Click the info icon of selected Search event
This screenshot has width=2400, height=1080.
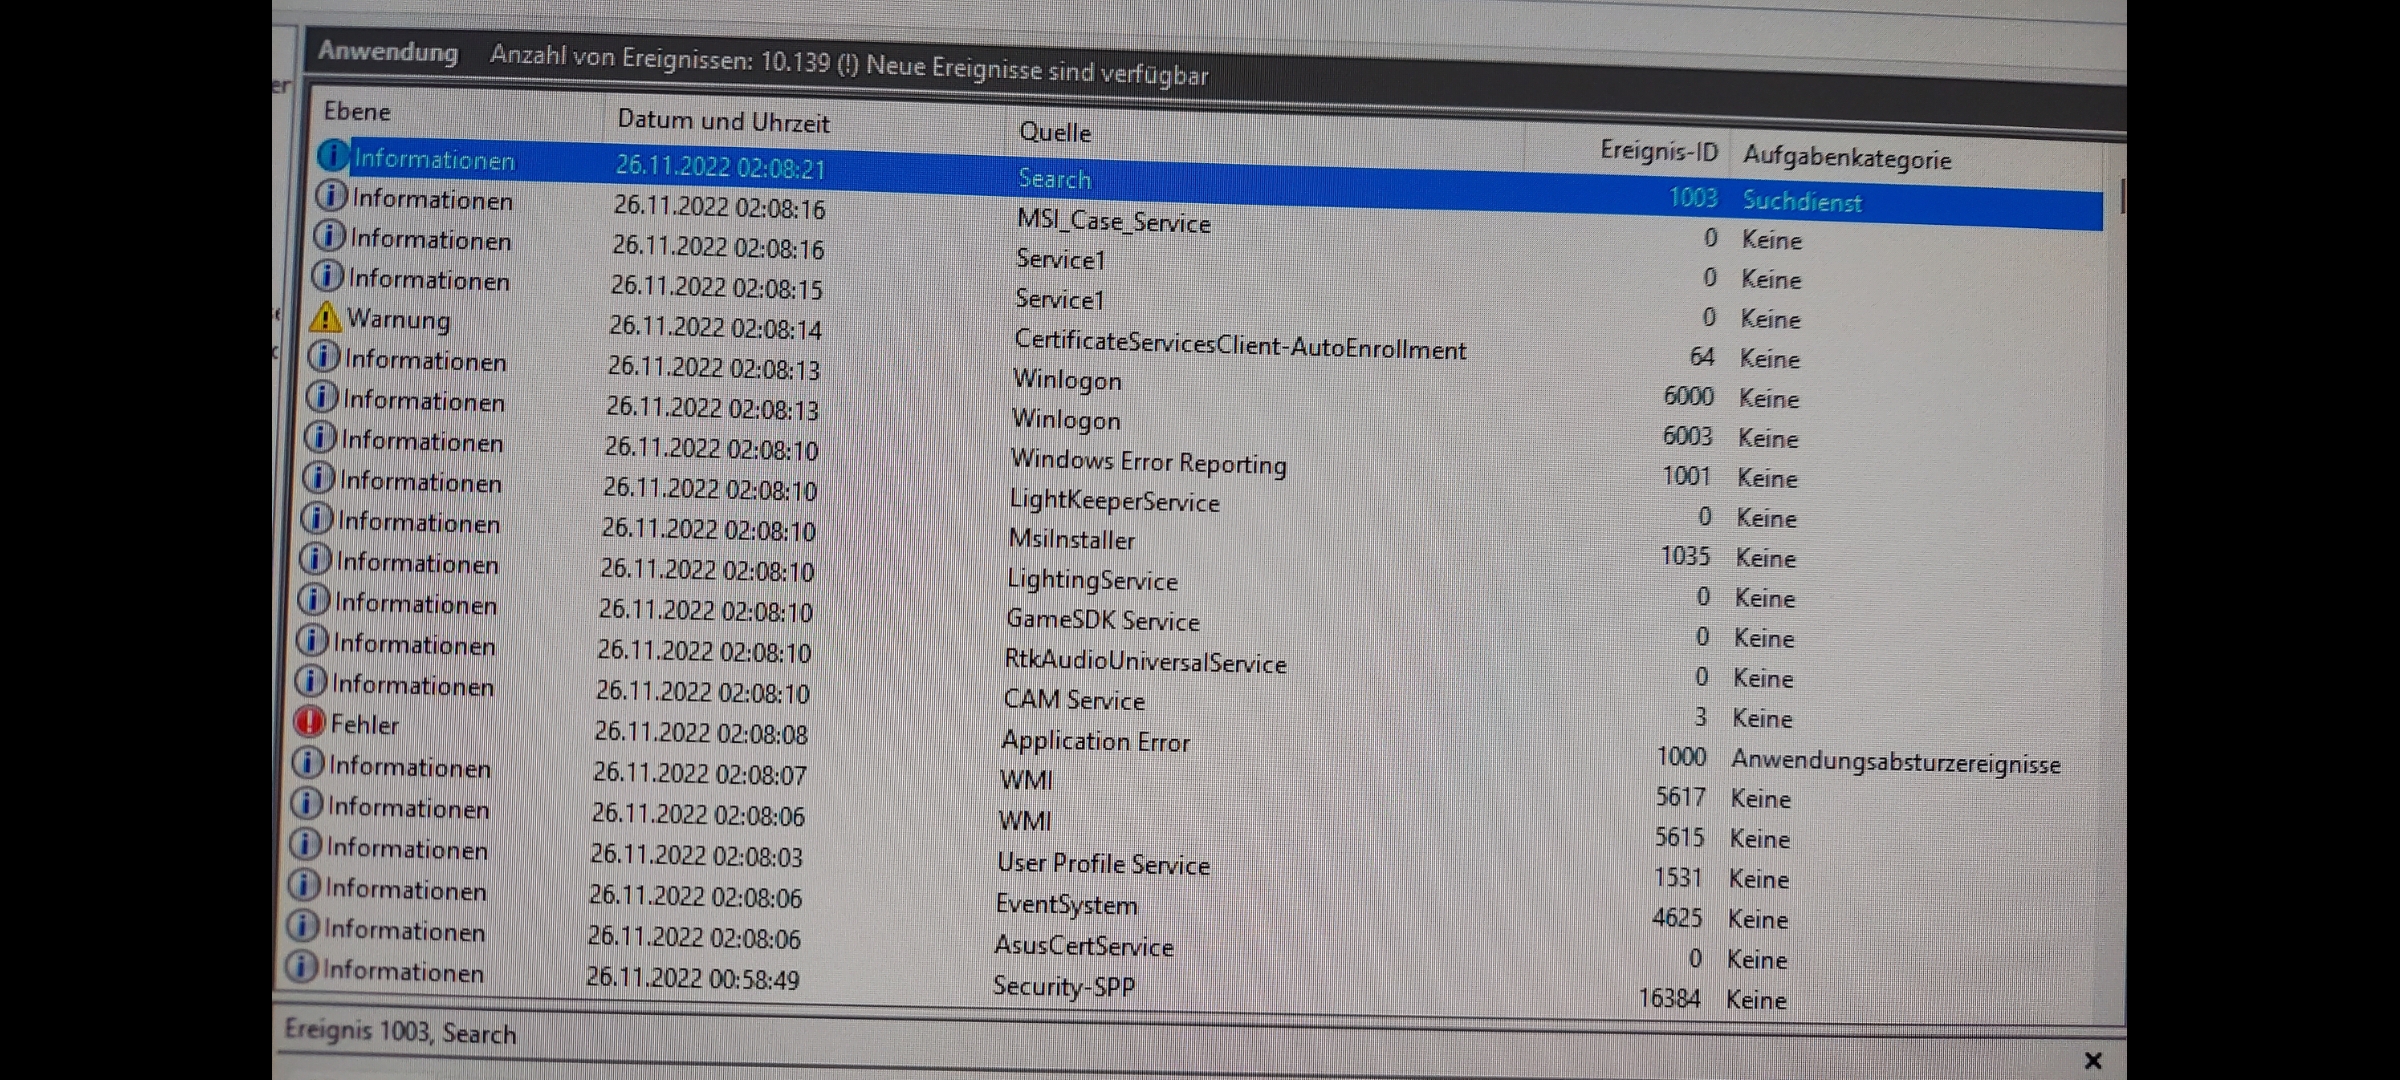click(332, 156)
